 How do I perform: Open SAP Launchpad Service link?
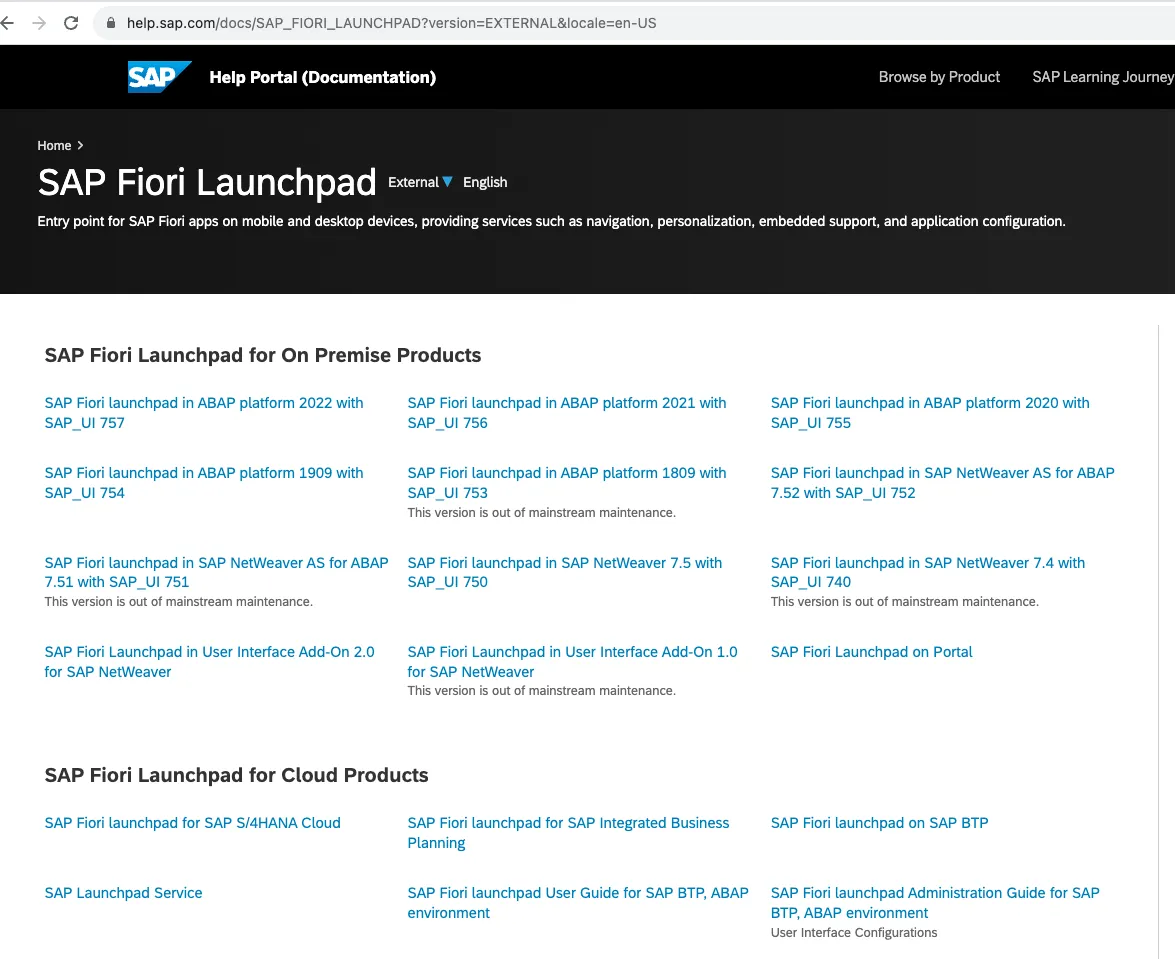(x=123, y=893)
